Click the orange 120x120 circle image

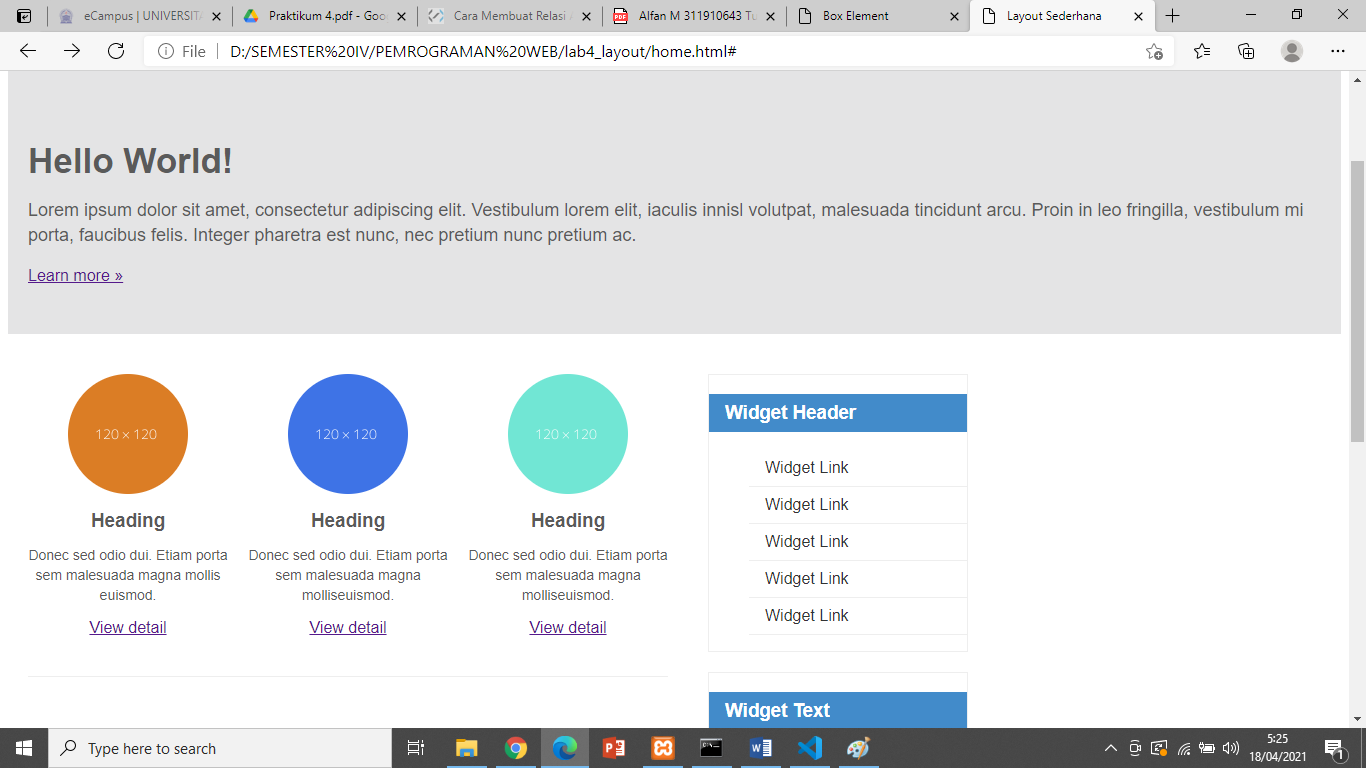pyautogui.click(x=128, y=434)
